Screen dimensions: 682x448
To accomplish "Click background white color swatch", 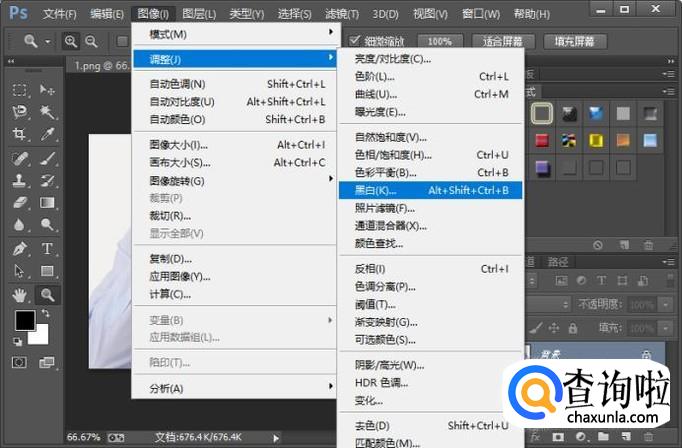I will pos(40,337).
